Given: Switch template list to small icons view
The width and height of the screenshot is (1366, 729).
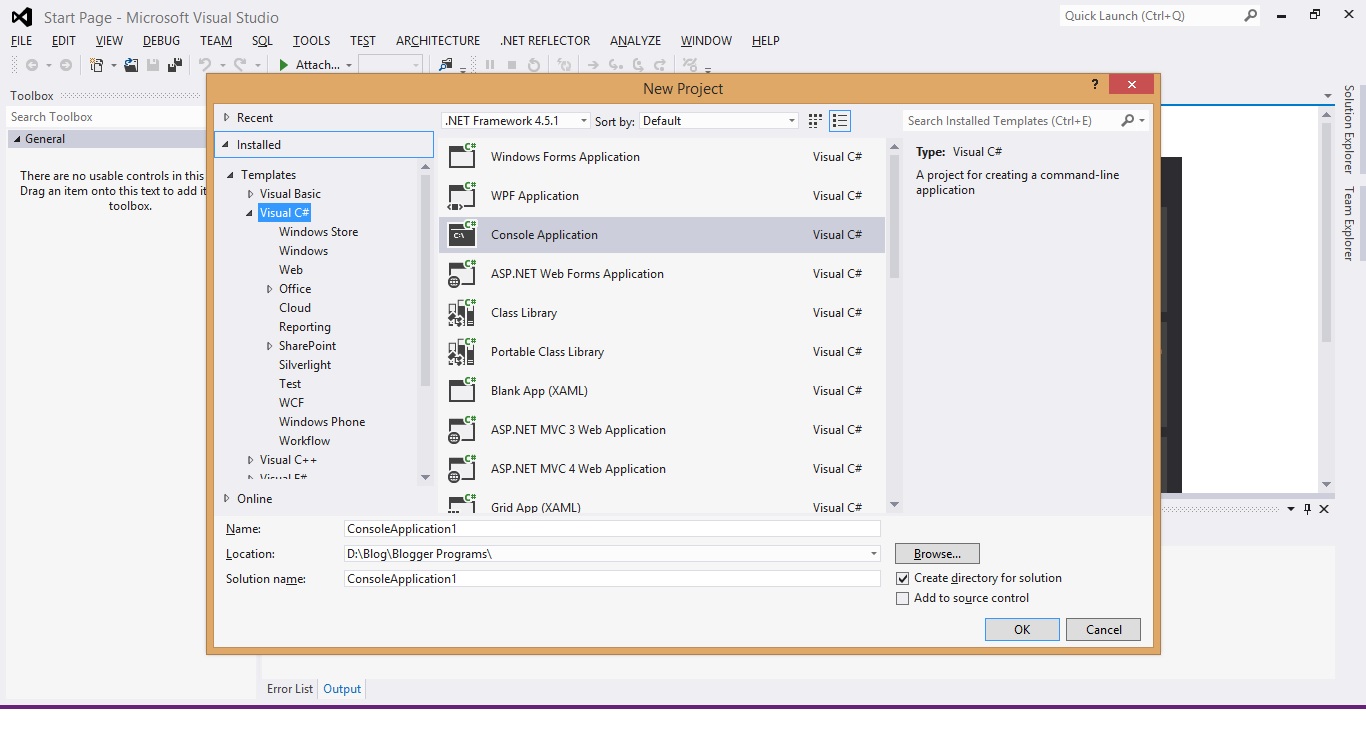Looking at the screenshot, I should (x=814, y=120).
